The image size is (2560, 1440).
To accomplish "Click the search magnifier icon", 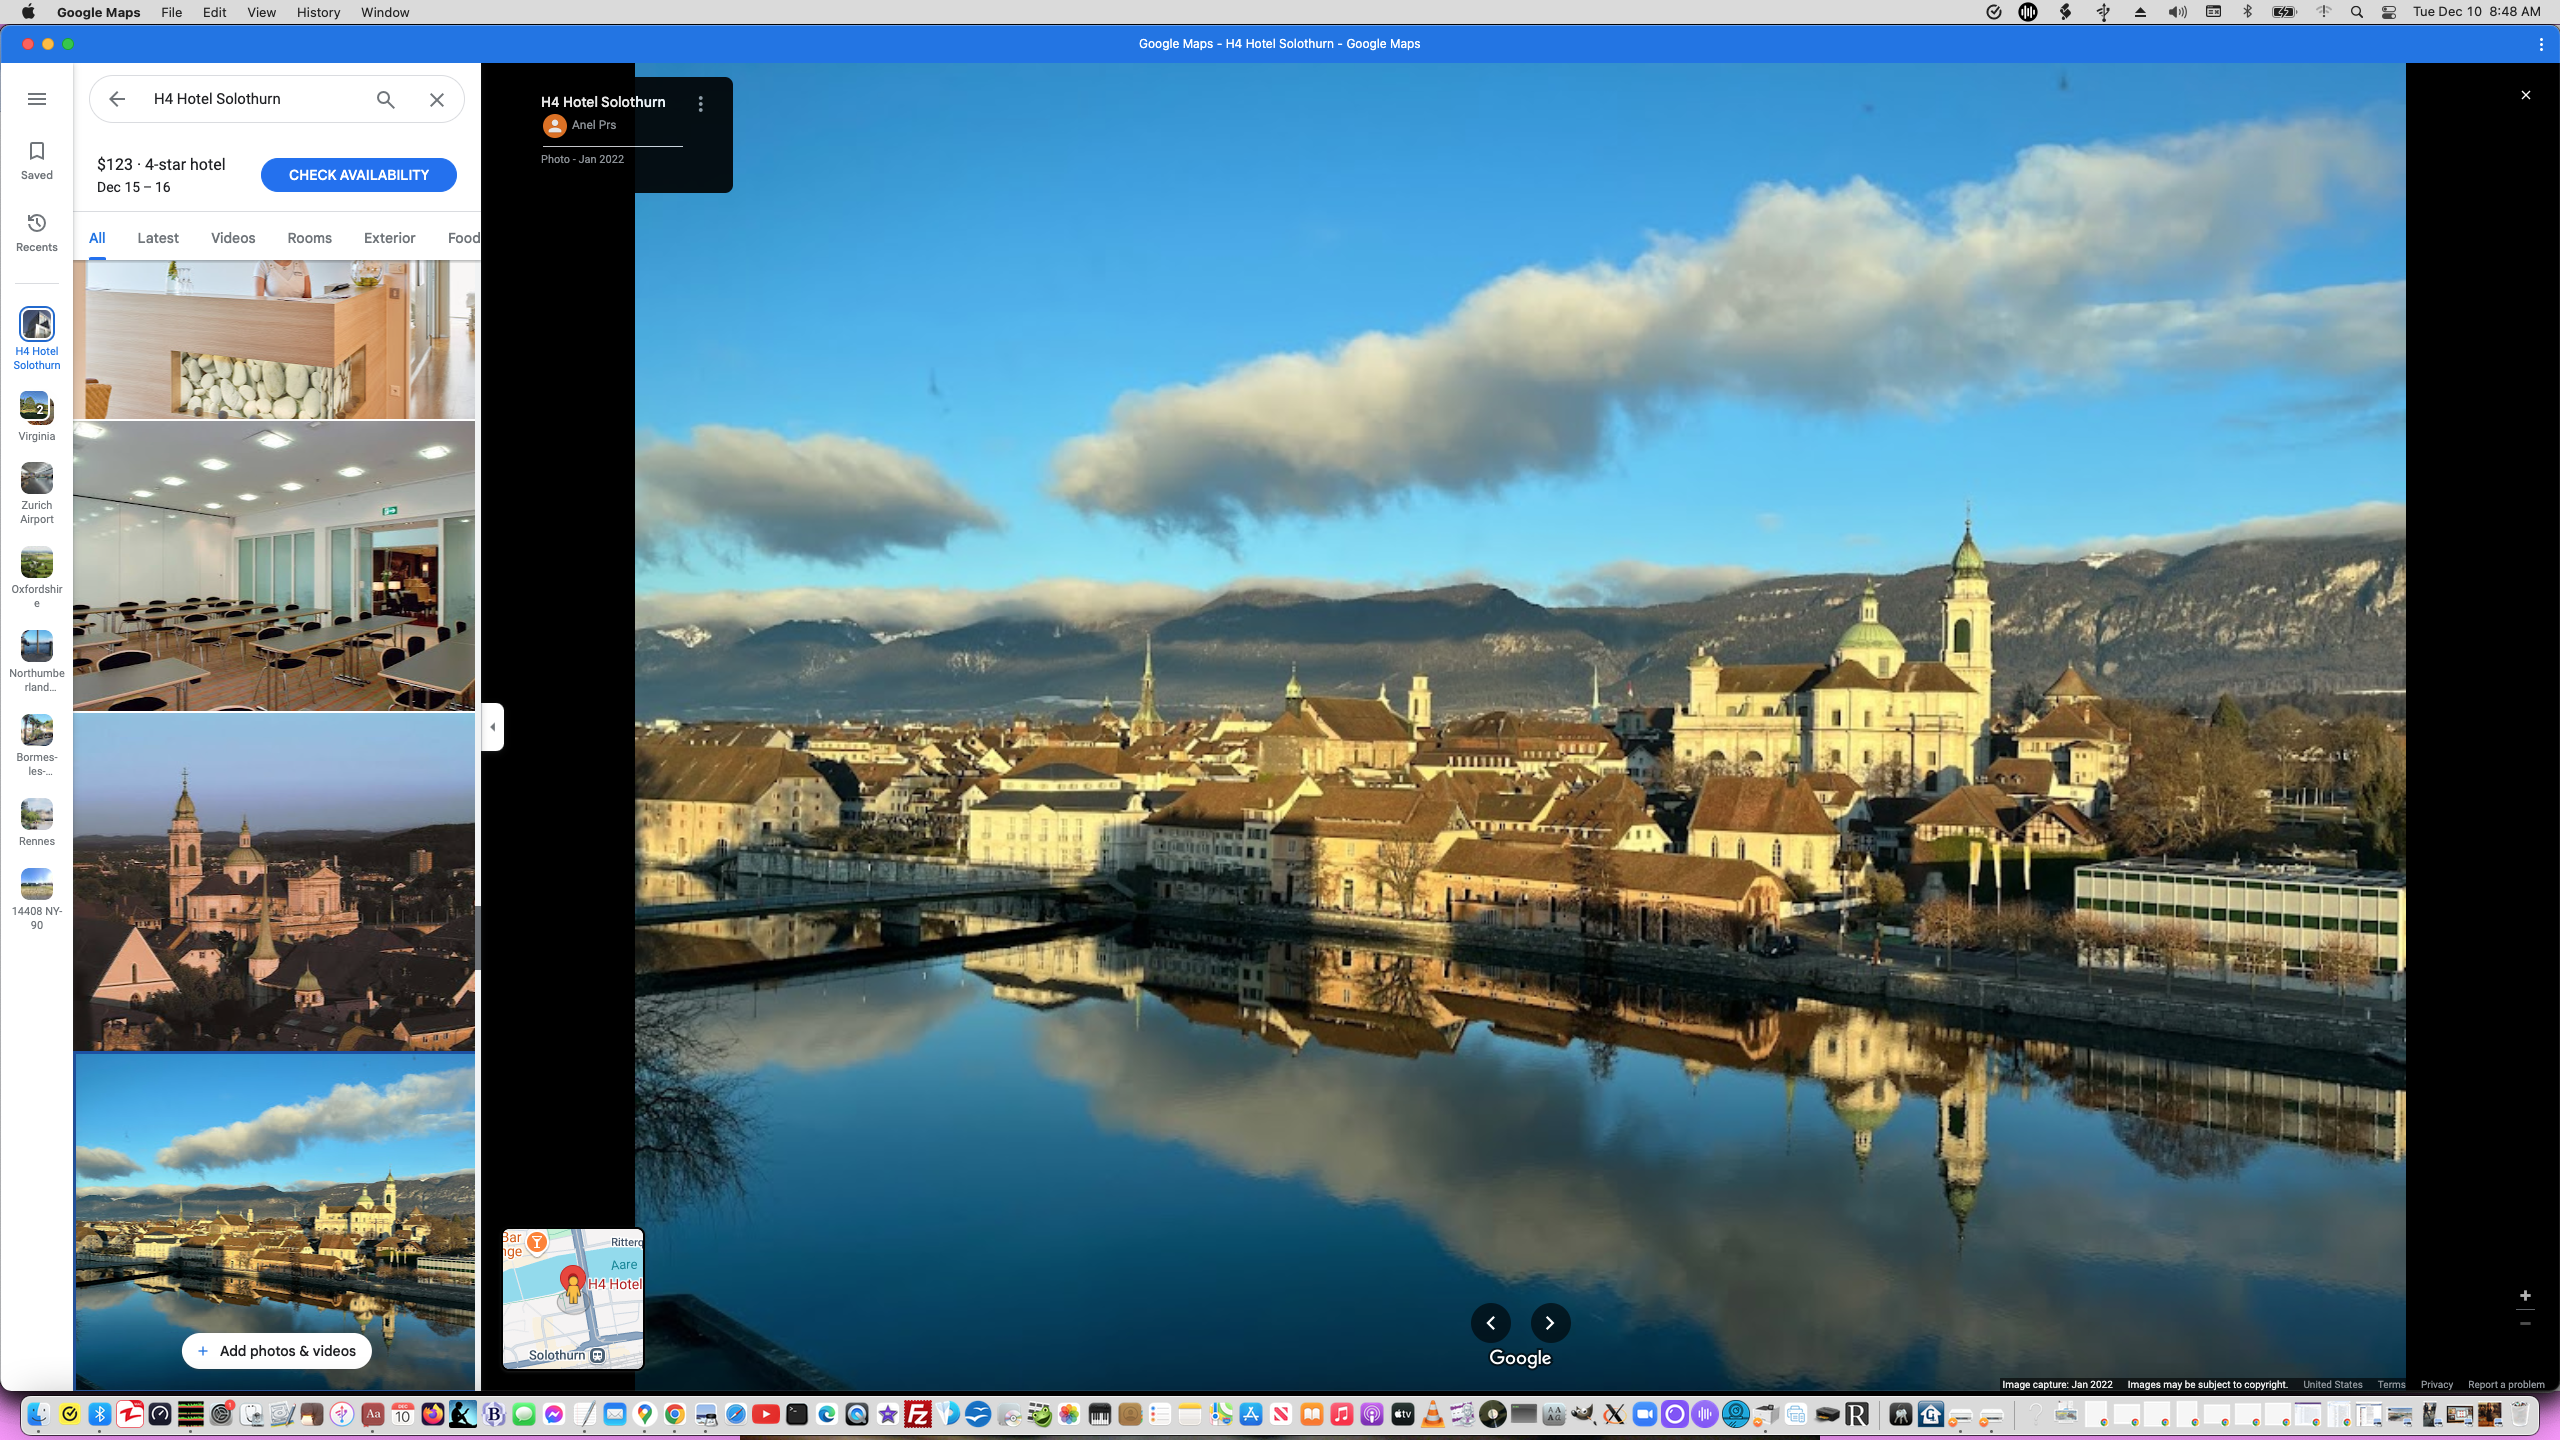I will click(386, 99).
